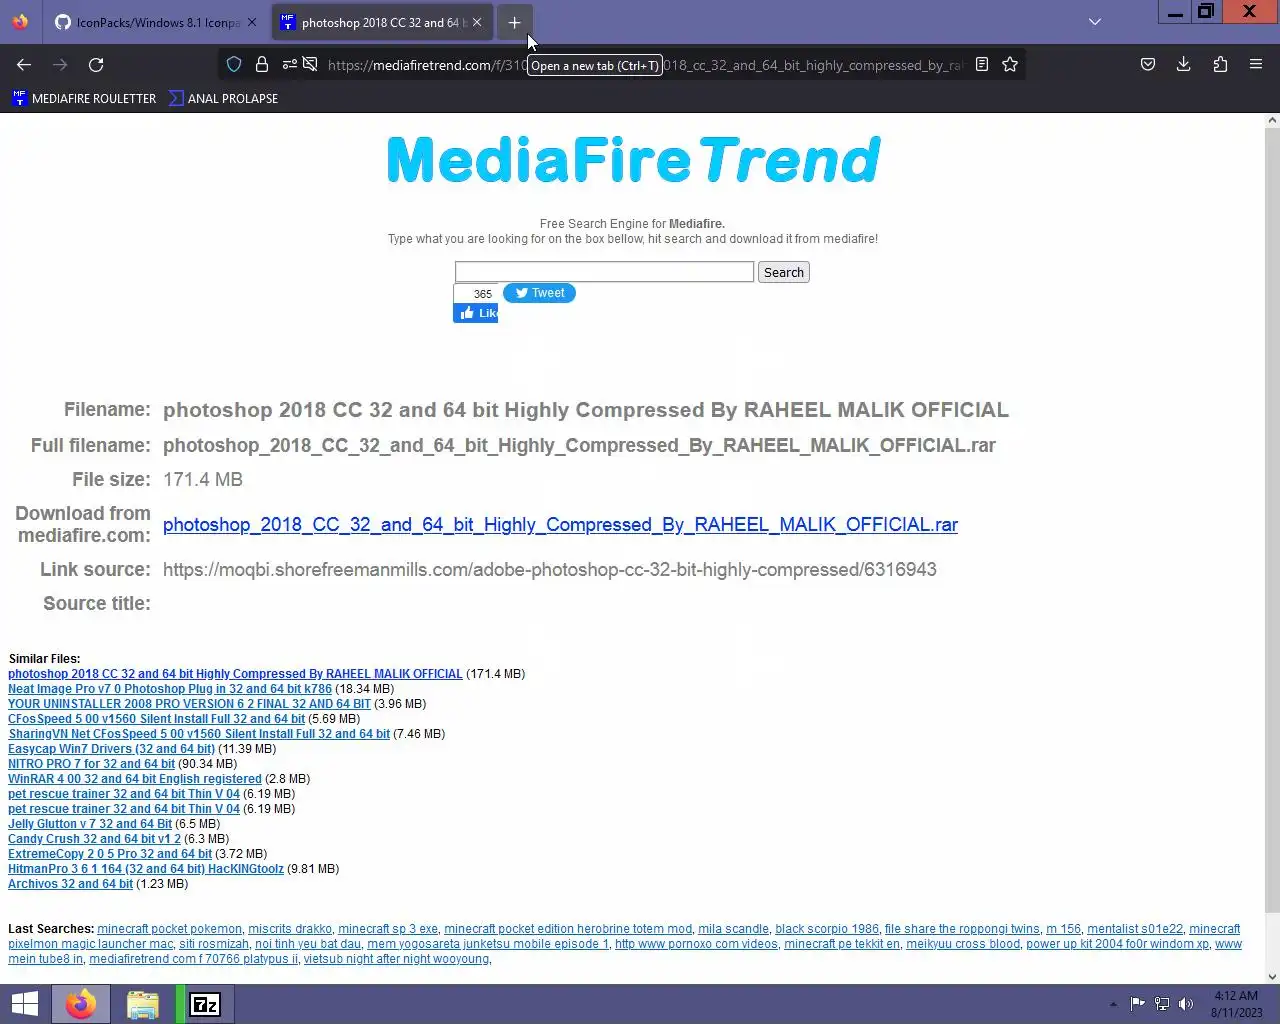The height and width of the screenshot is (1024, 1280).
Task: Open the Firefox hamburger application menu
Action: pos(1256,65)
